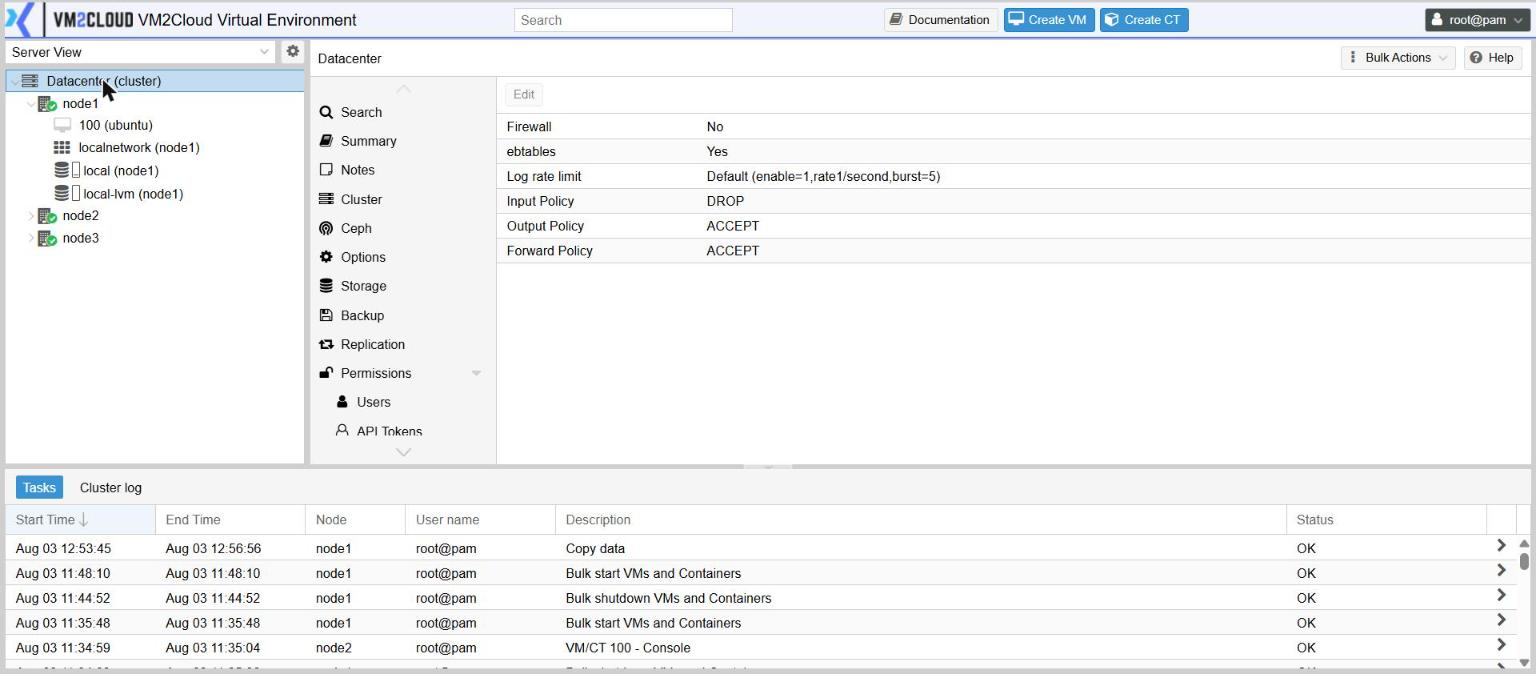Select the Forward Policy row
The width and height of the screenshot is (1536, 674).
tap(1013, 251)
